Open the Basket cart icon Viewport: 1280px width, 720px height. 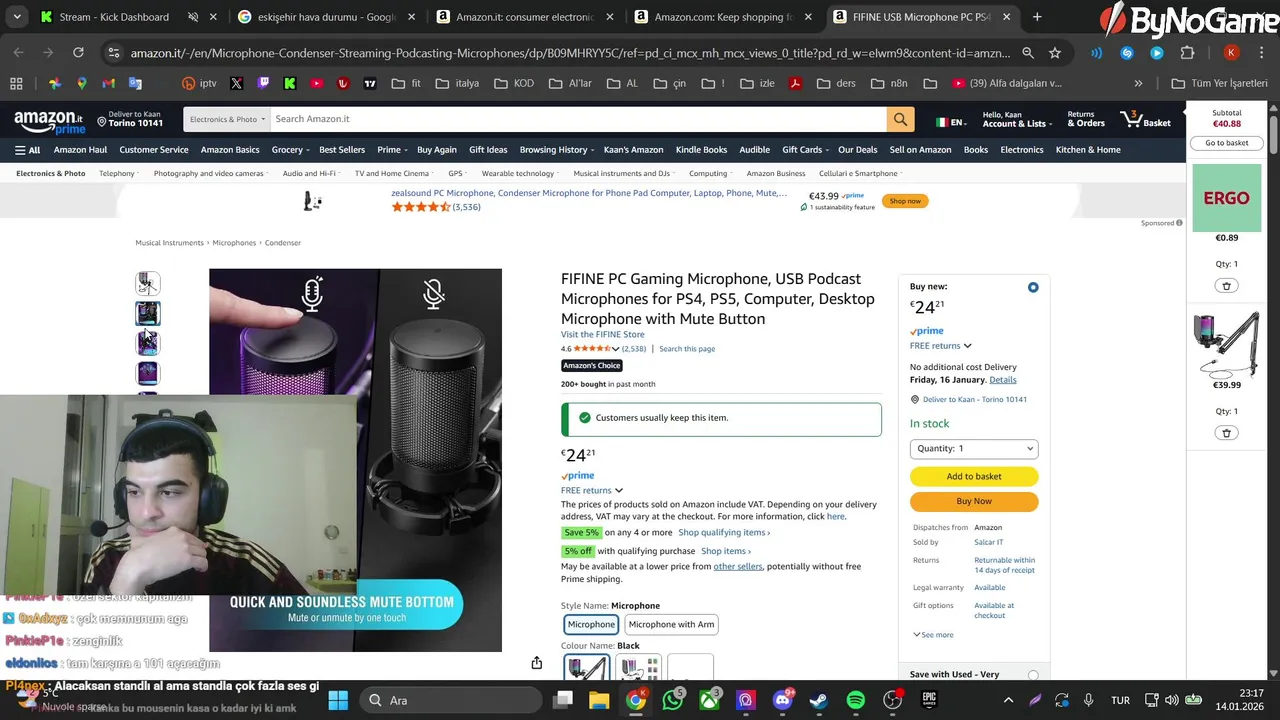(1146, 119)
